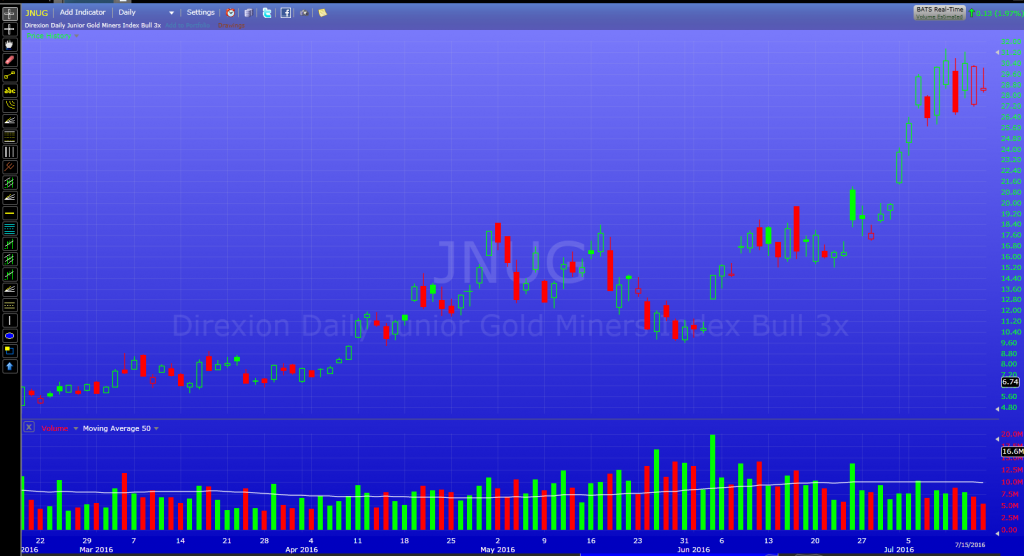Open the Add Indicator menu
This screenshot has width=1024, height=556.
82,12
